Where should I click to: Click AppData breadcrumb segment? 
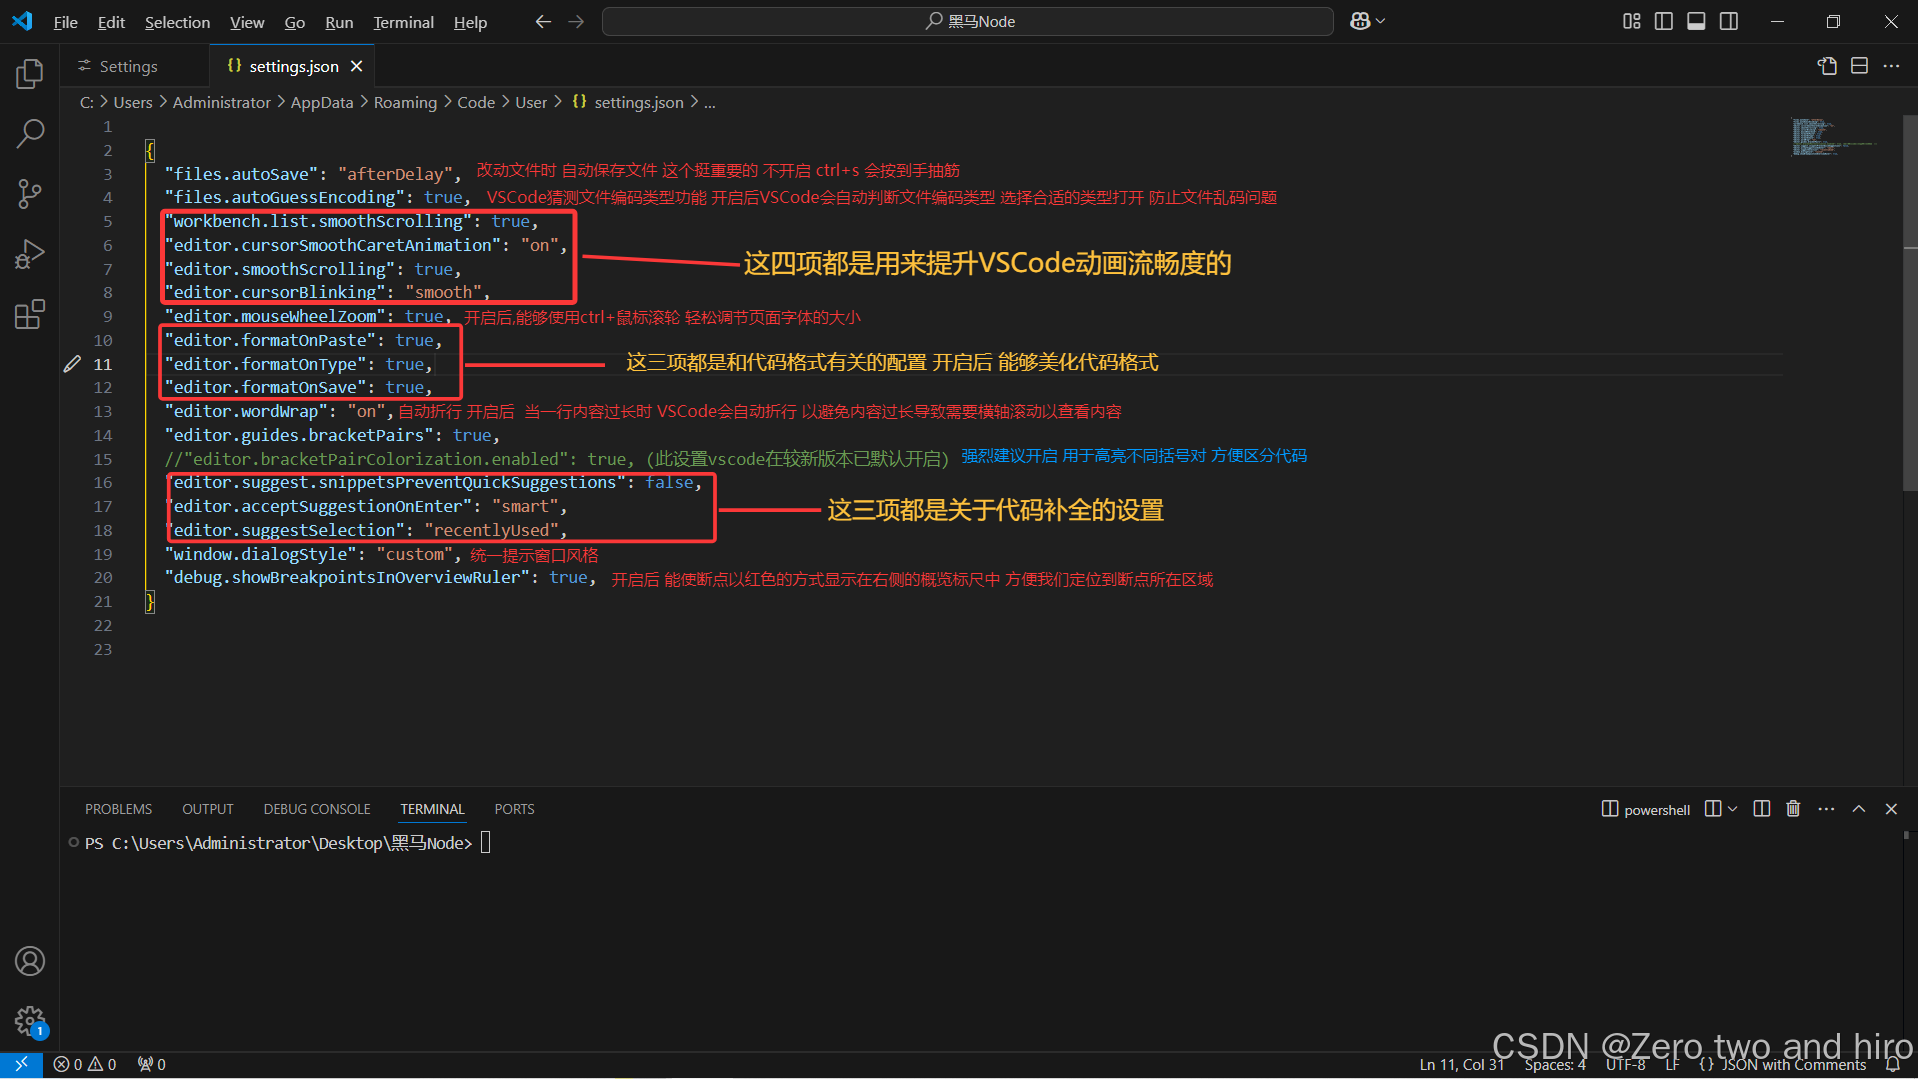[322, 102]
